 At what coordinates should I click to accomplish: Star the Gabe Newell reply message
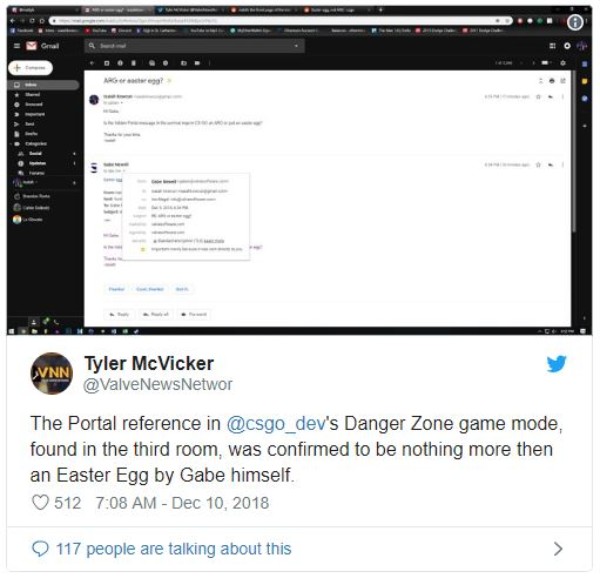click(x=538, y=165)
